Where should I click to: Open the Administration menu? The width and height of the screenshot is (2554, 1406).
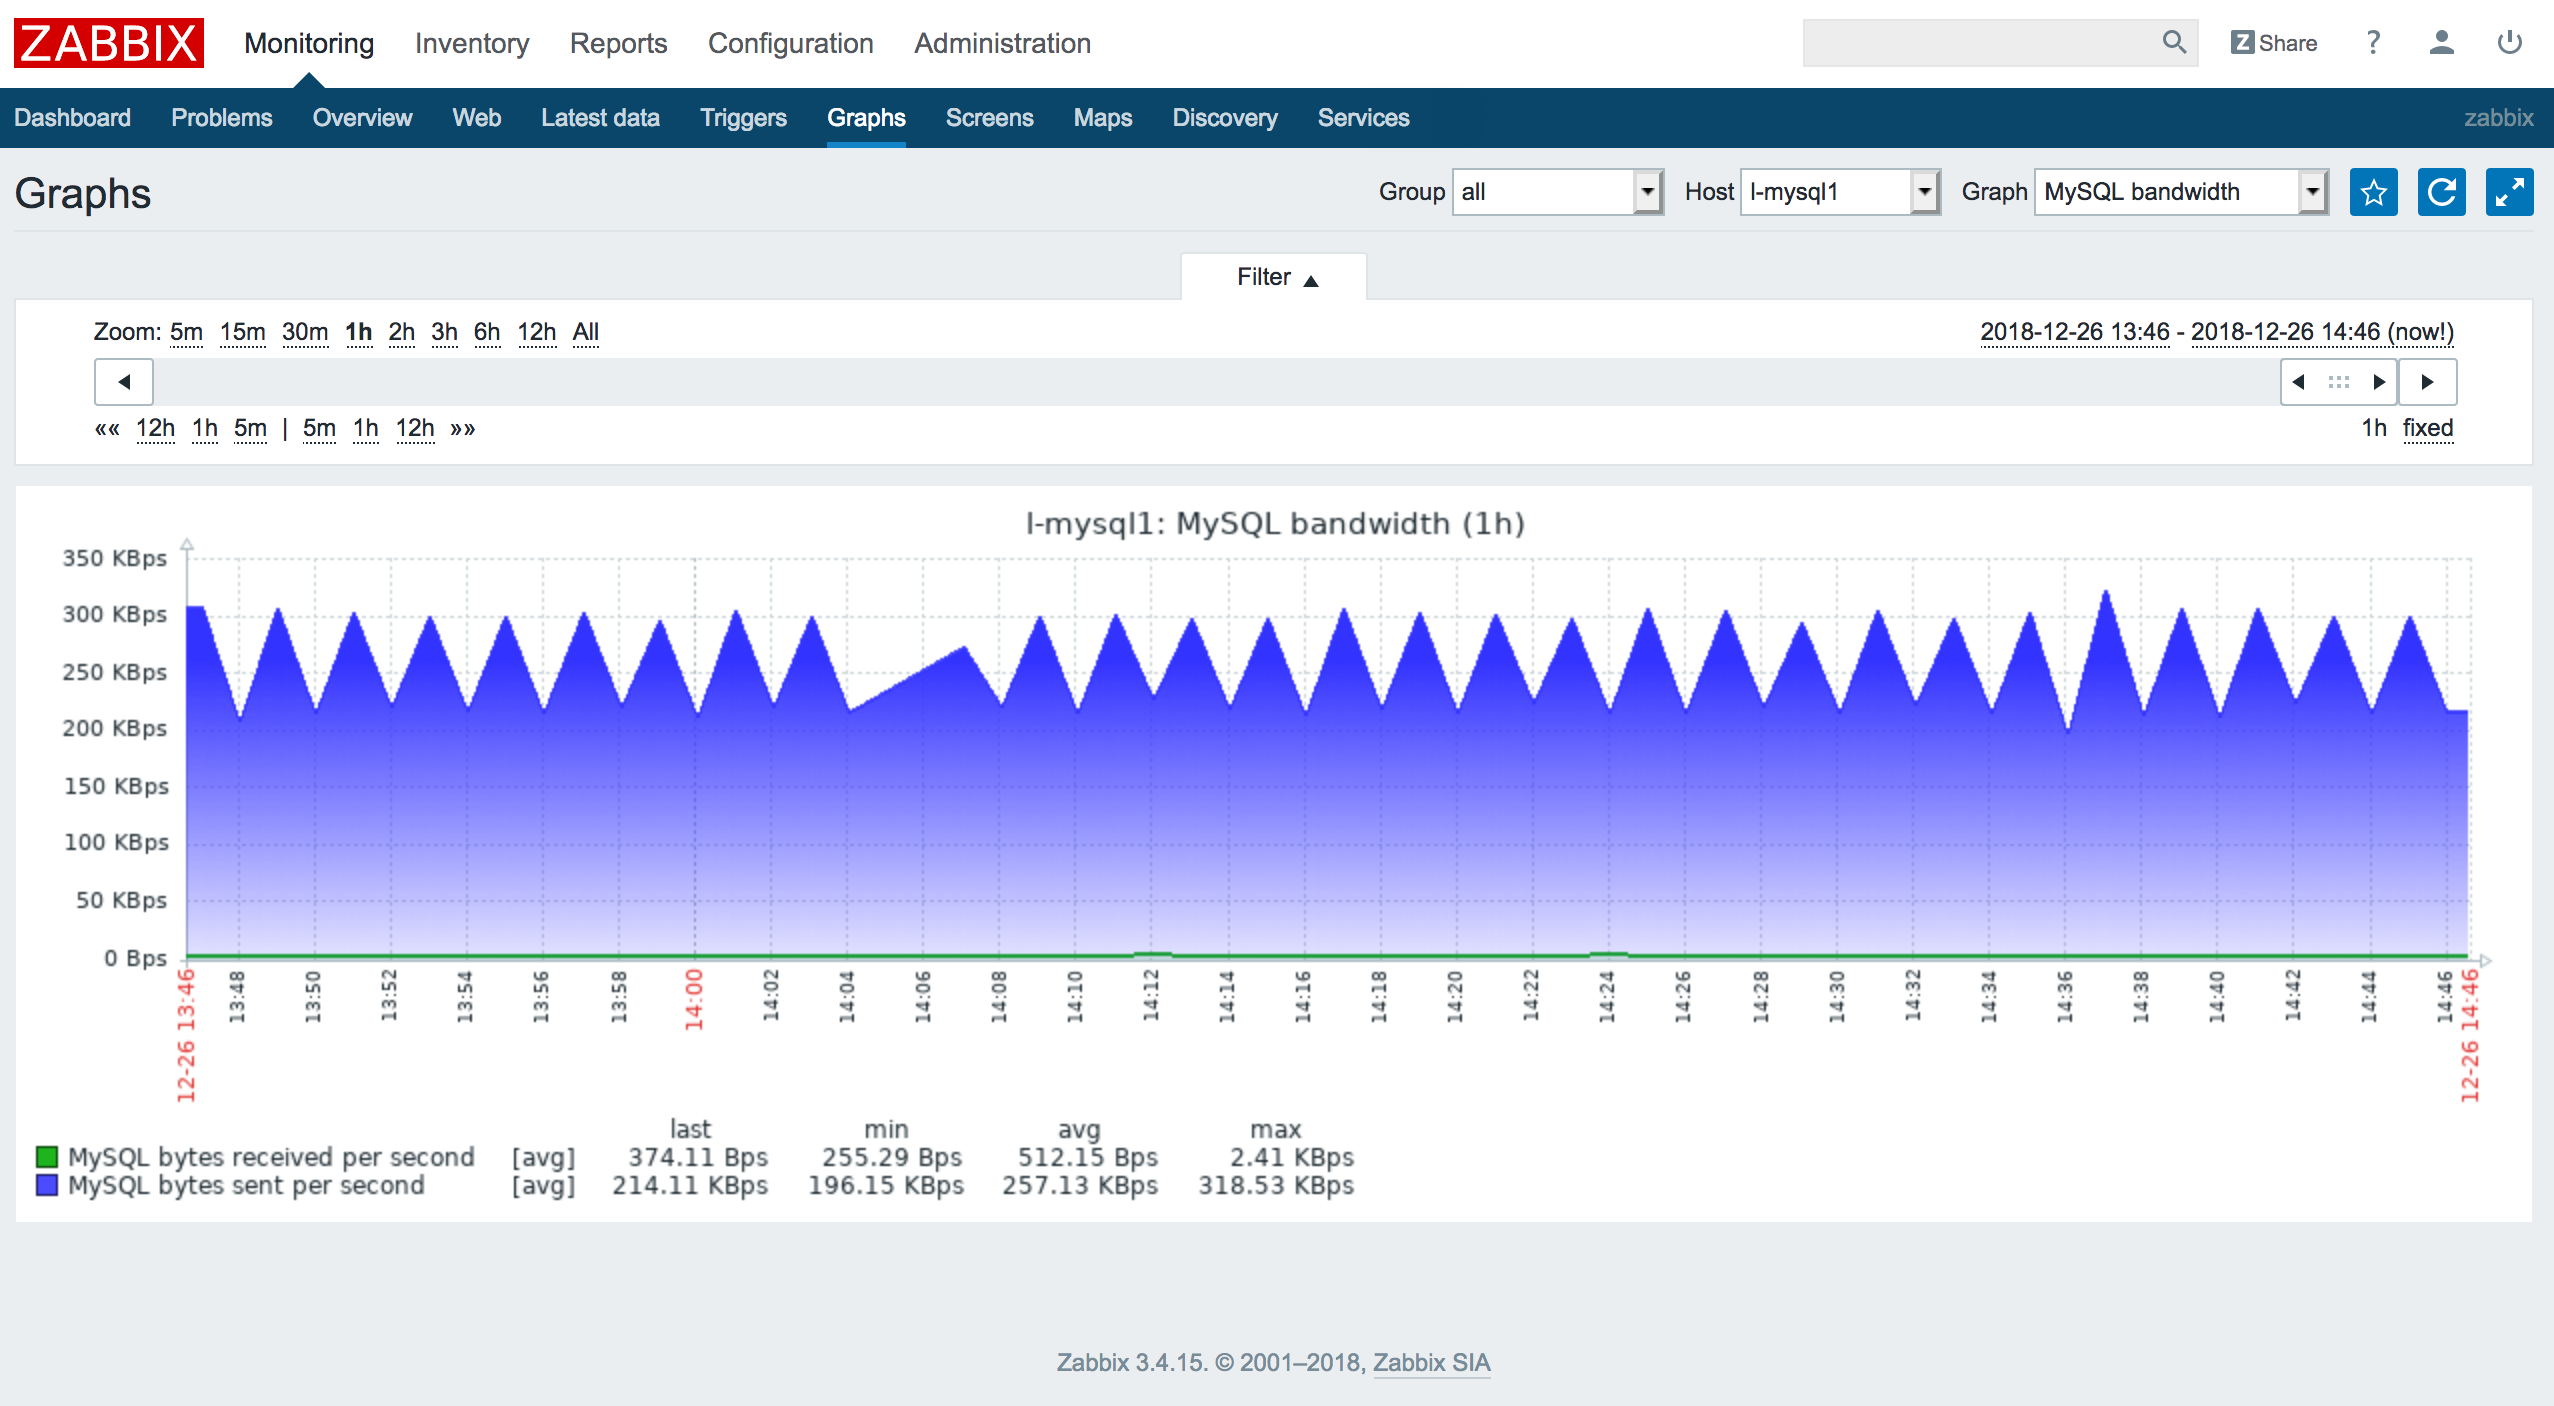(x=1002, y=43)
